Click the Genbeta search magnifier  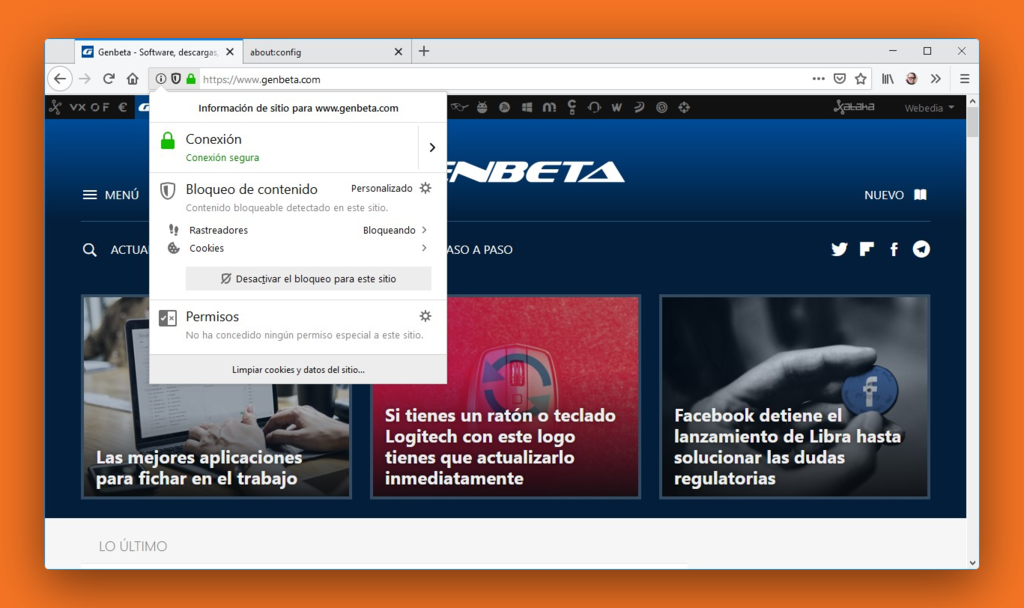pyautogui.click(x=89, y=249)
